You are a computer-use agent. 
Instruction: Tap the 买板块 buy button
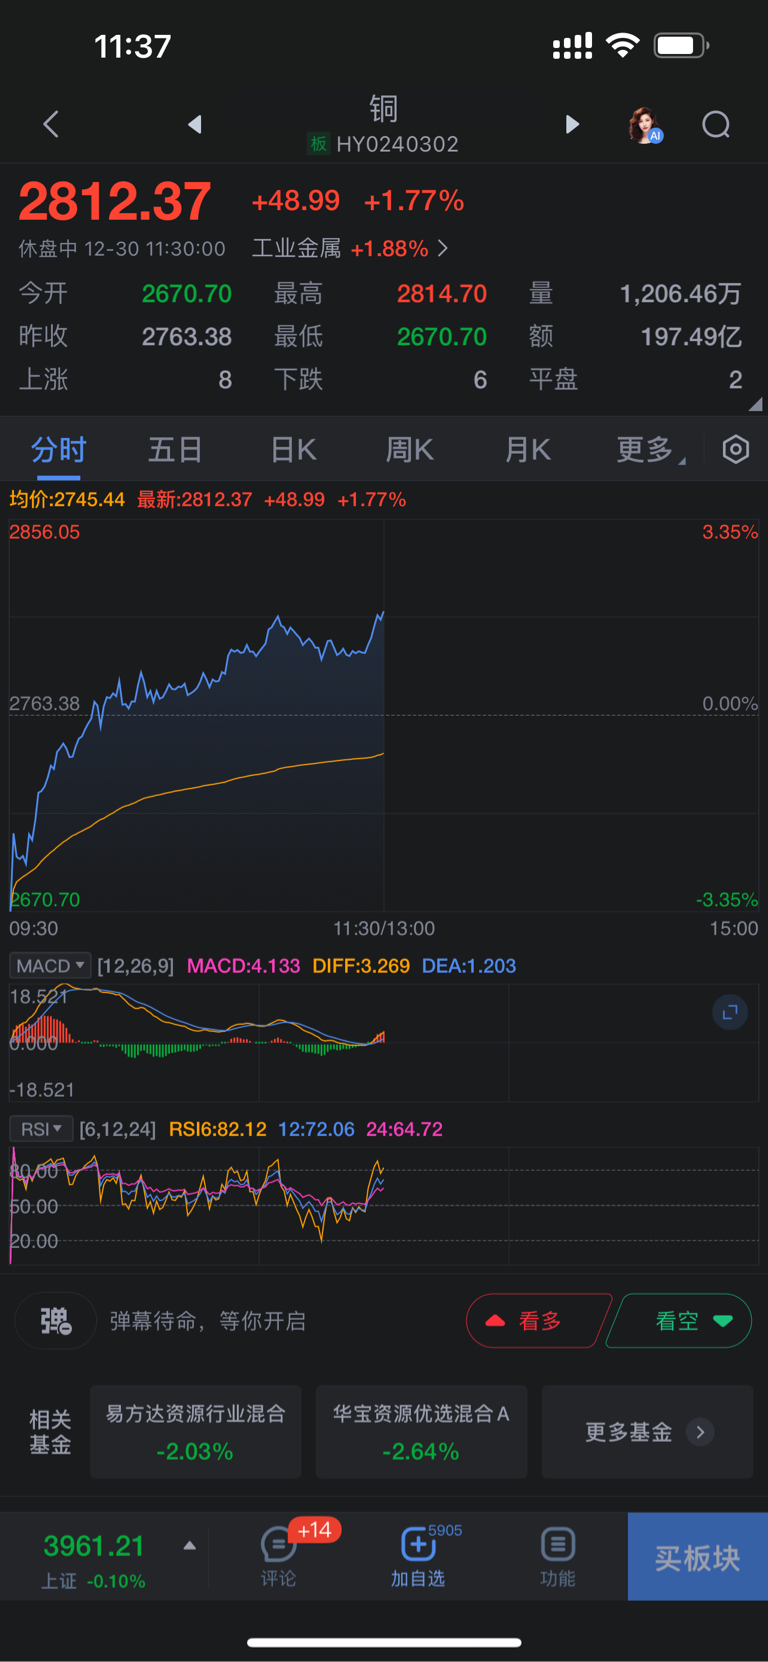tap(697, 1557)
